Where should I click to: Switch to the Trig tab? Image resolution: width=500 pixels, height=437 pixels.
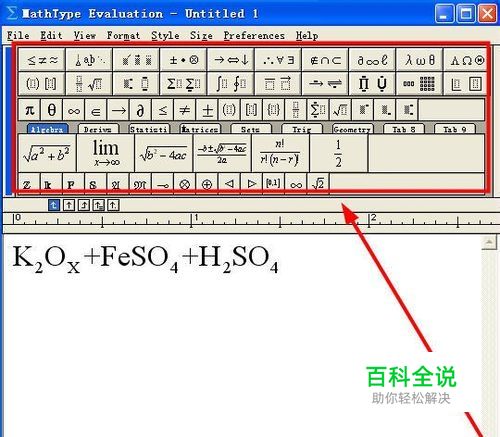[302, 129]
